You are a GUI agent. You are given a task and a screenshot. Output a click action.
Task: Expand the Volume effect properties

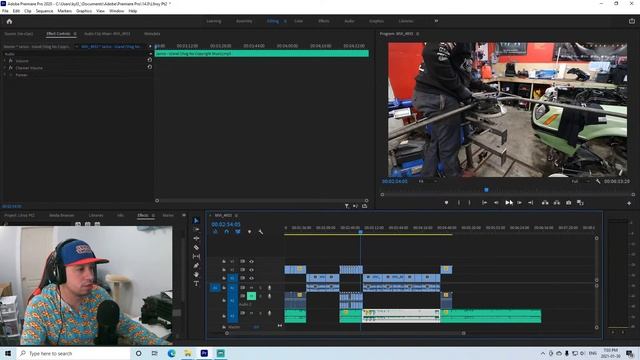coord(5,61)
